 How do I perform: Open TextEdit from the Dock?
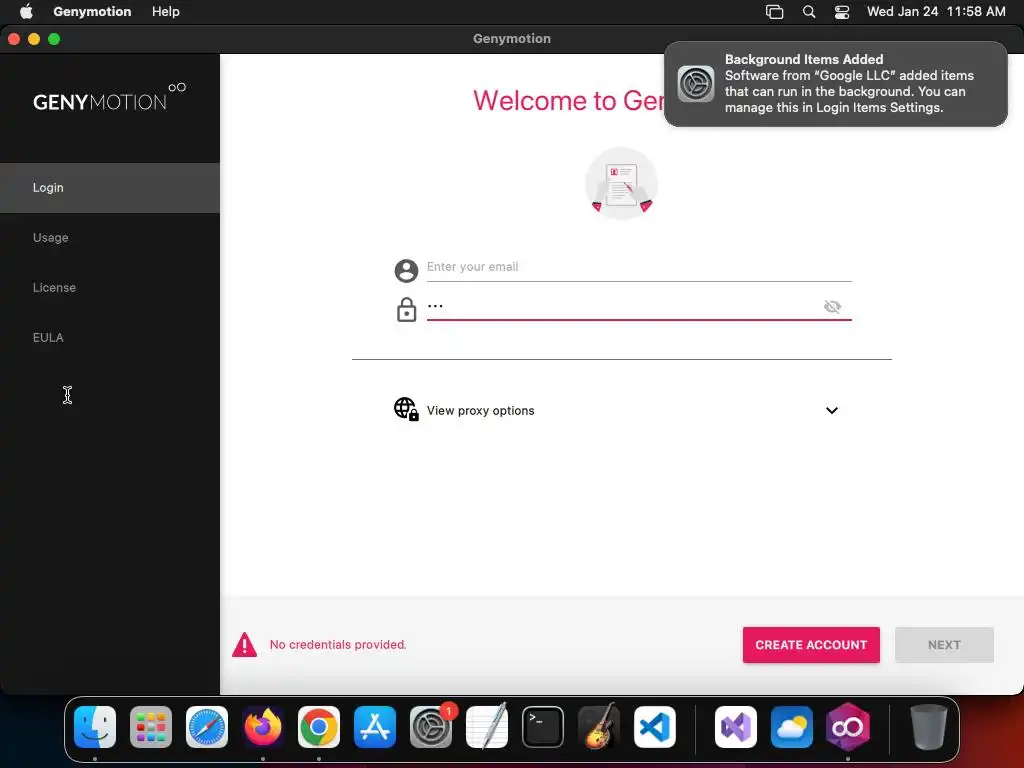tap(487, 727)
